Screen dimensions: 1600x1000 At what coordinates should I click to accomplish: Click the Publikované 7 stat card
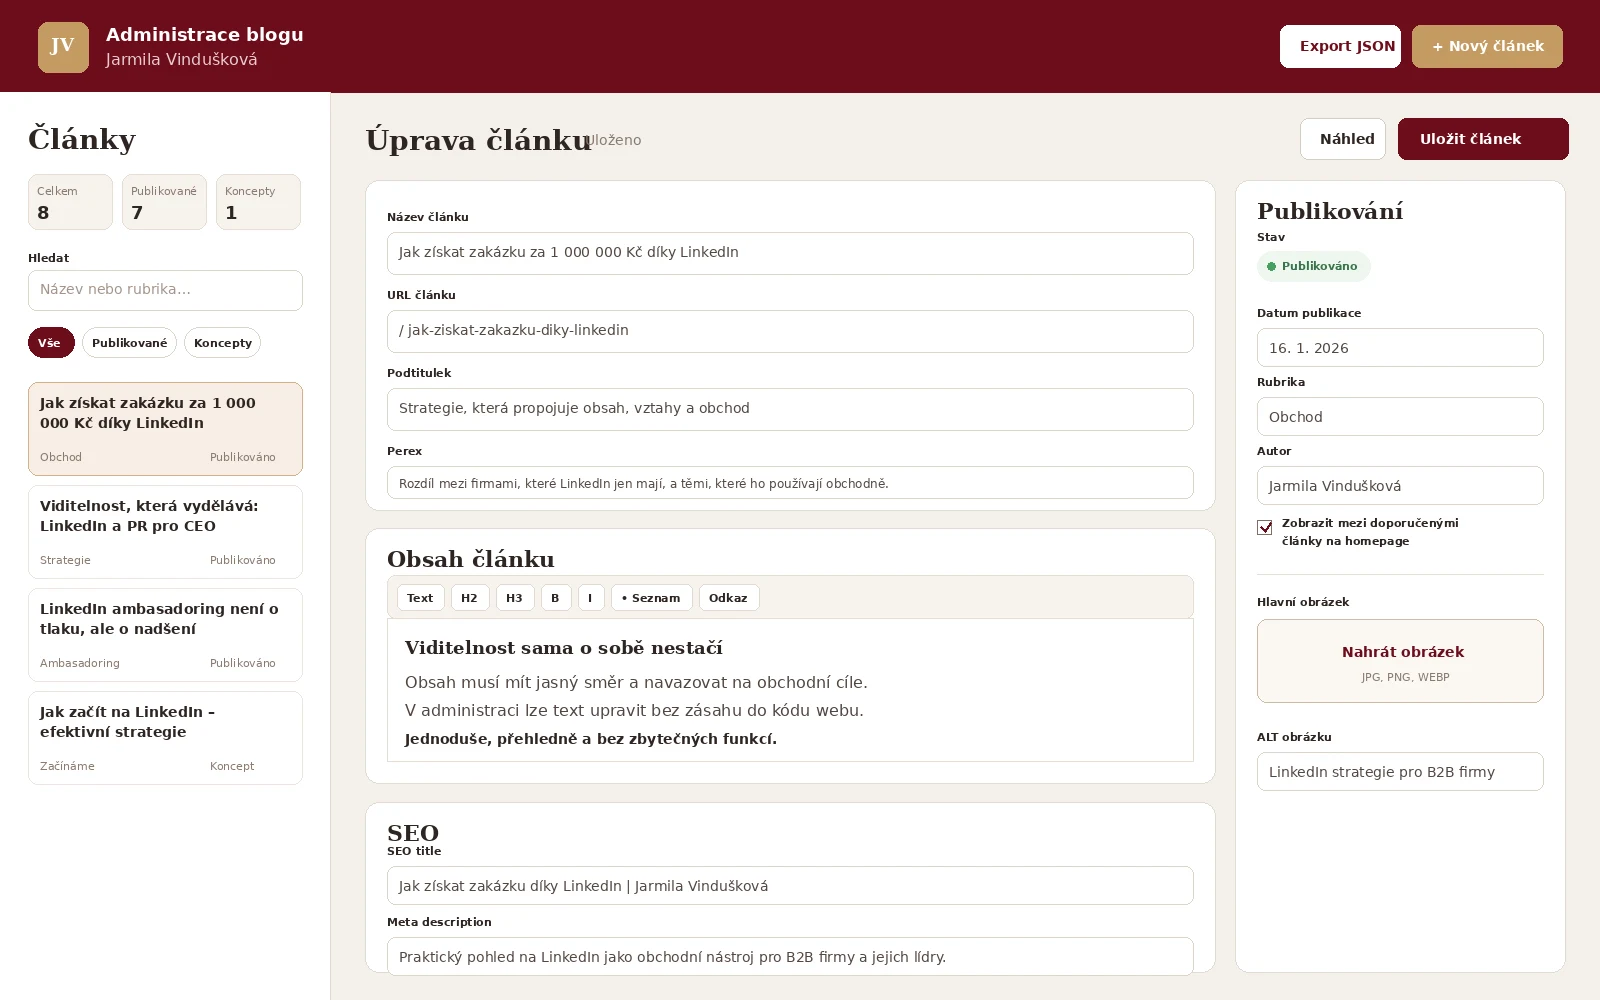[x=164, y=202]
